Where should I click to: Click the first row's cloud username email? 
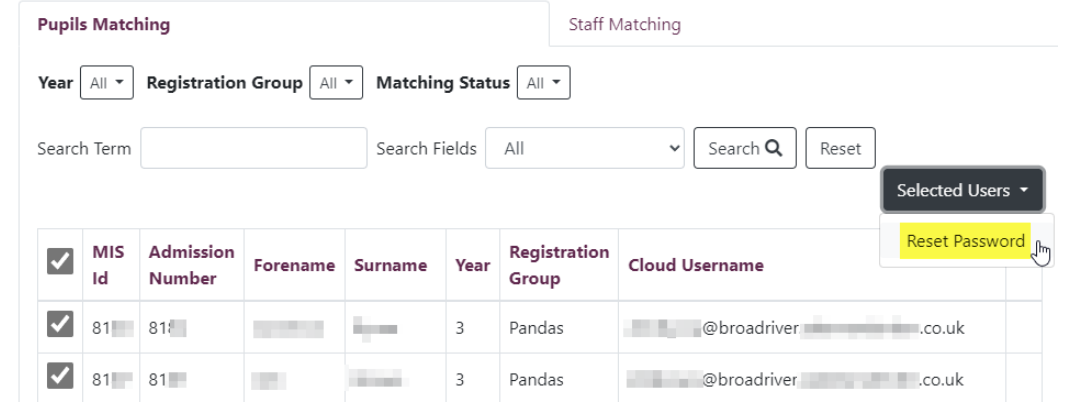click(795, 328)
